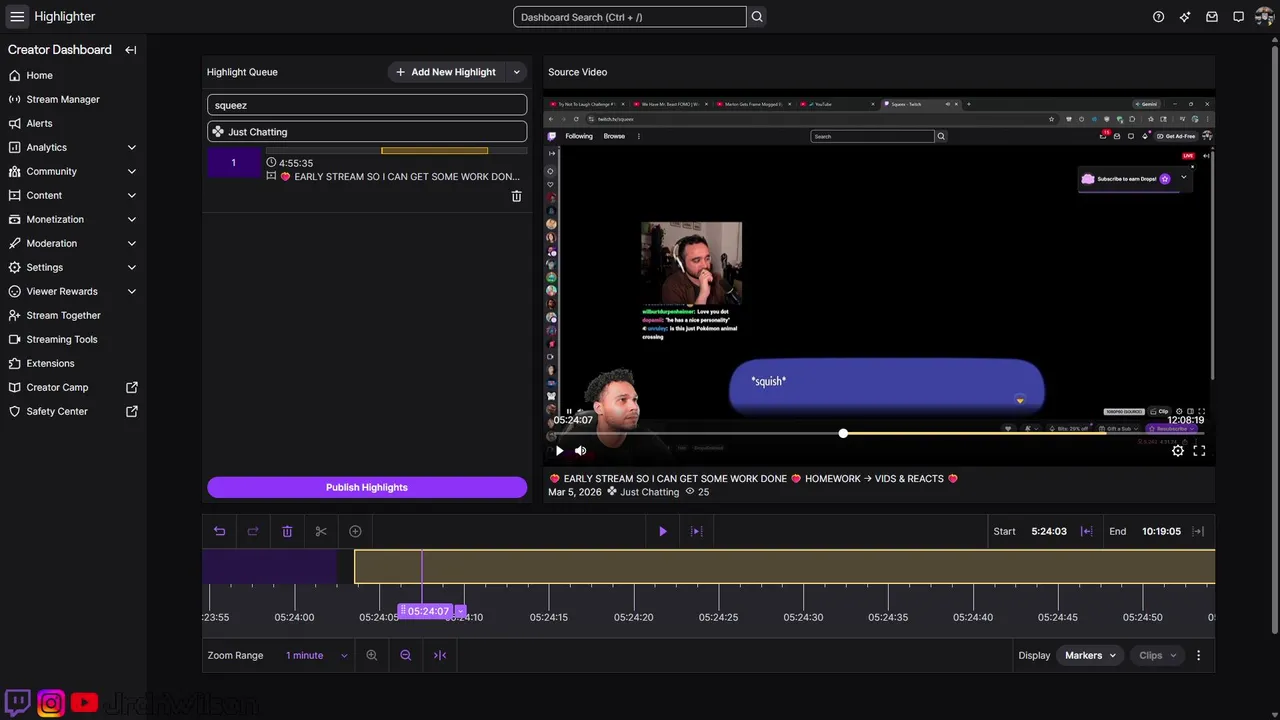Viewport: 1280px width, 720px height.
Task: Open the help question mark icon
Action: click(x=1158, y=17)
